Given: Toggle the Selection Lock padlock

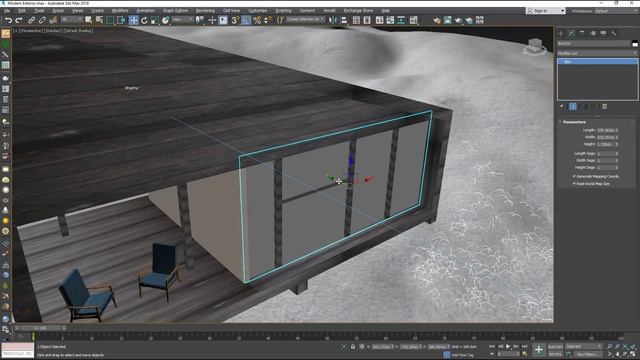Looking at the screenshot, I should click(x=353, y=347).
